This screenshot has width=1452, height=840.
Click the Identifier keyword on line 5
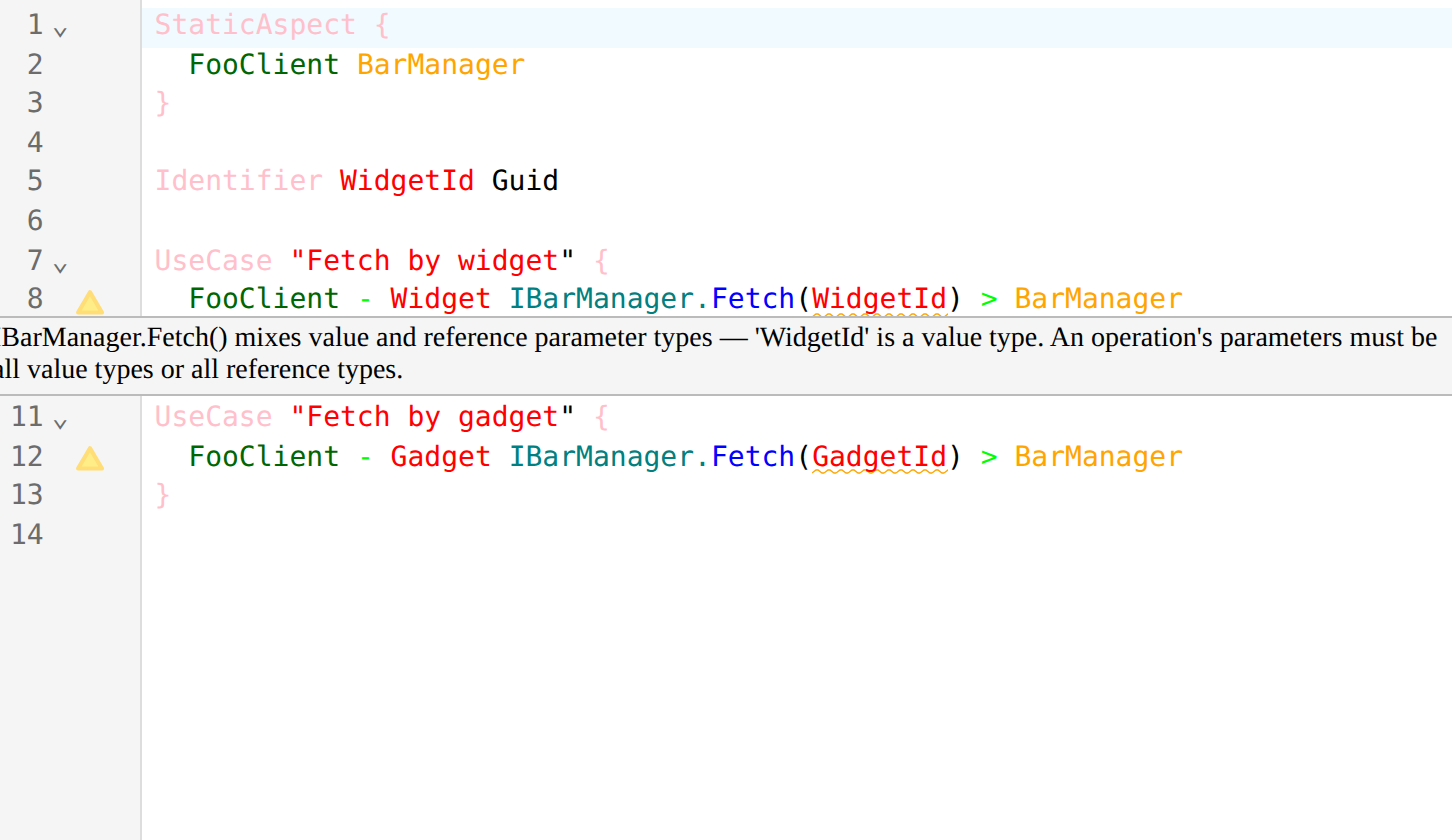point(238,181)
